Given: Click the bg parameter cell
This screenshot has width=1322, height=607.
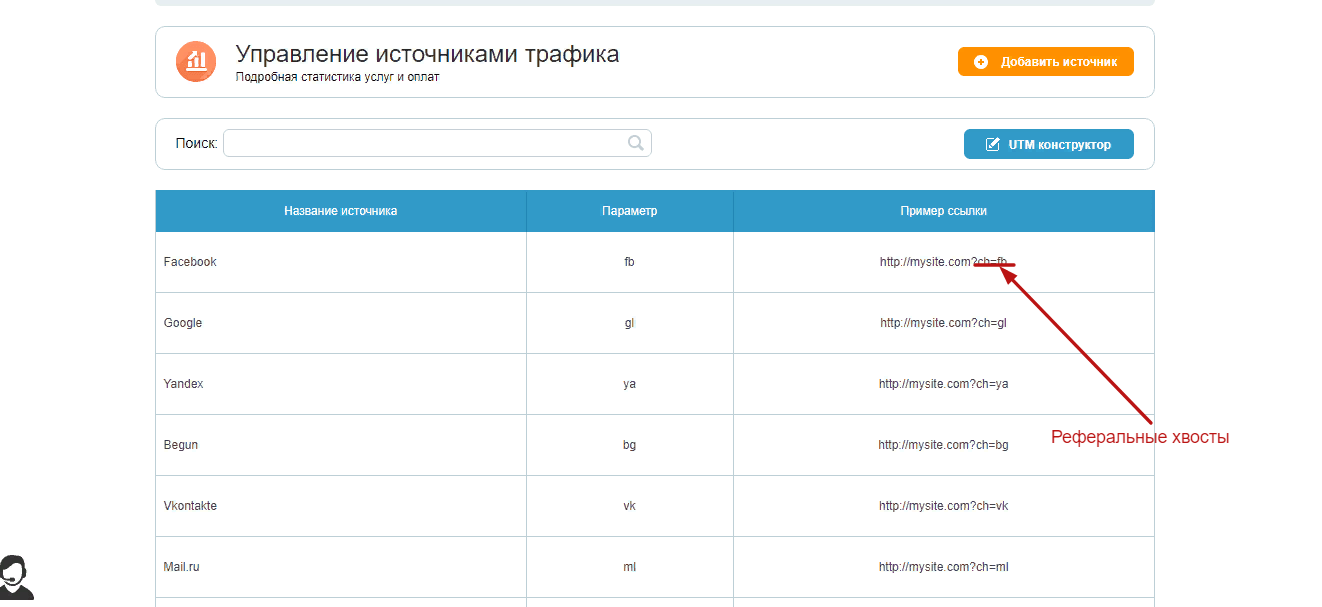Looking at the screenshot, I should [630, 445].
